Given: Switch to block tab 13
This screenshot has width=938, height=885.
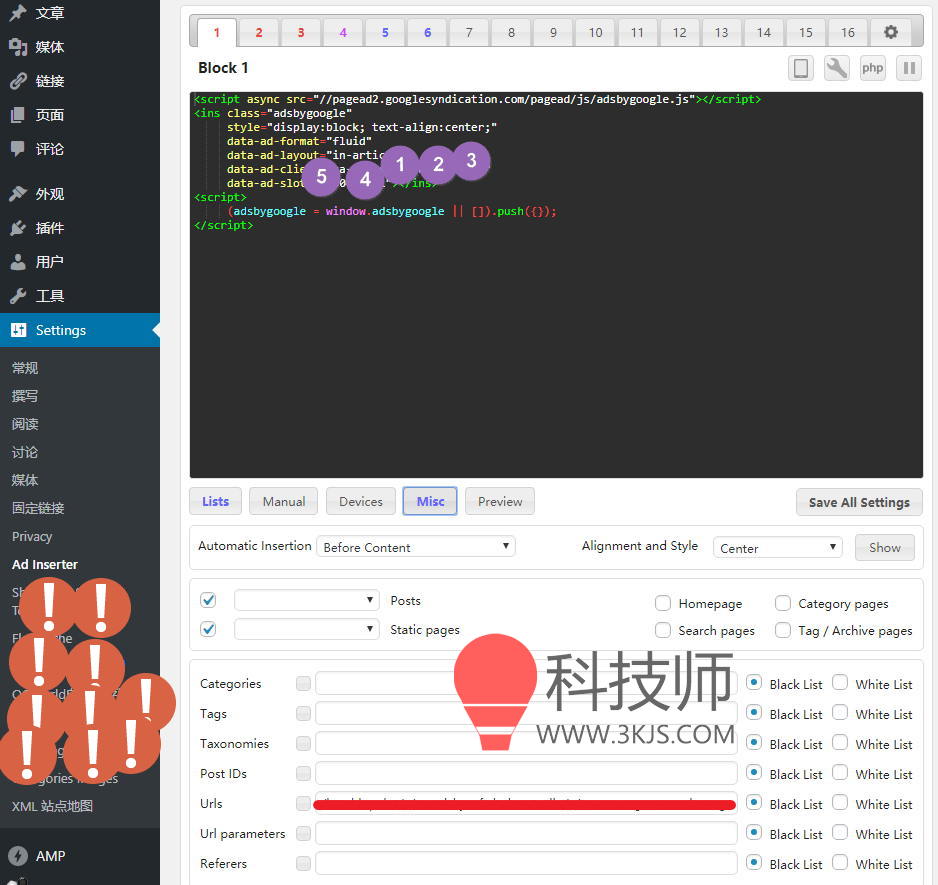Looking at the screenshot, I should (x=721, y=32).
